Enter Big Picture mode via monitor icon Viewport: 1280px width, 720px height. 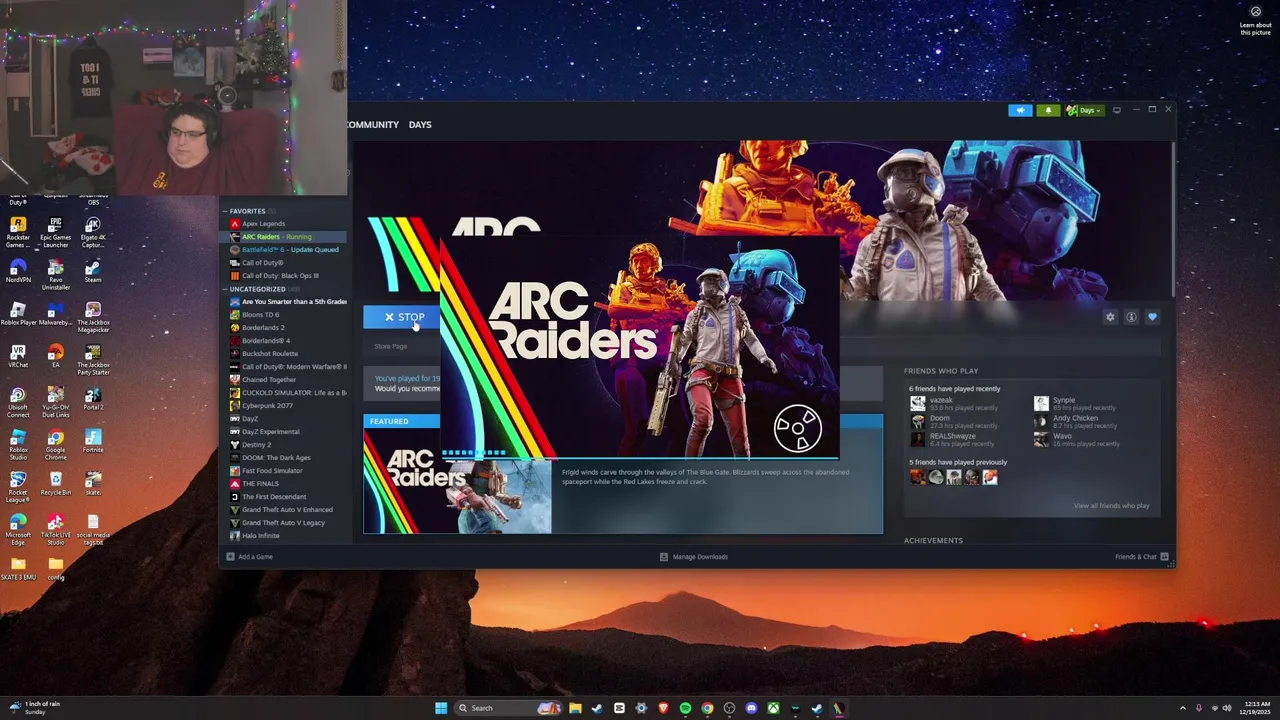(1117, 110)
